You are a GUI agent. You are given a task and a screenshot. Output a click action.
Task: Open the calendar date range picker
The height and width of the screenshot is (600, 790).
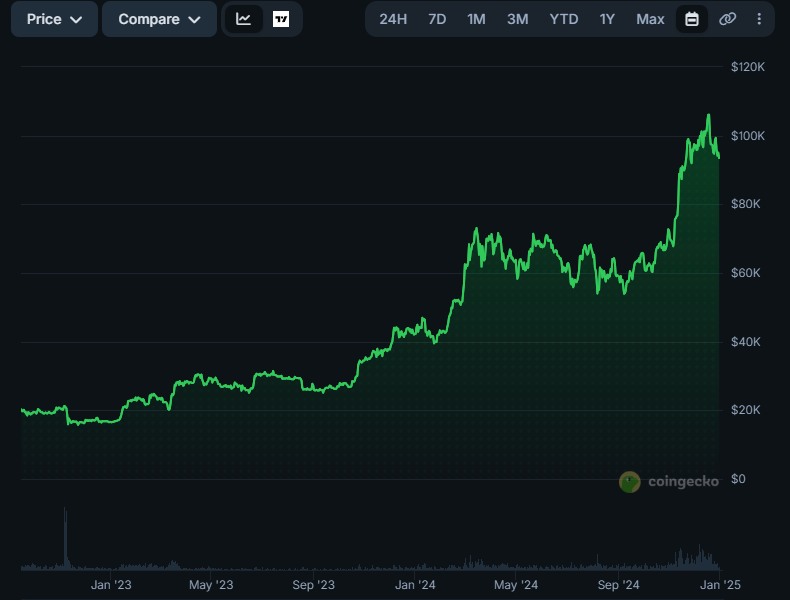click(692, 19)
